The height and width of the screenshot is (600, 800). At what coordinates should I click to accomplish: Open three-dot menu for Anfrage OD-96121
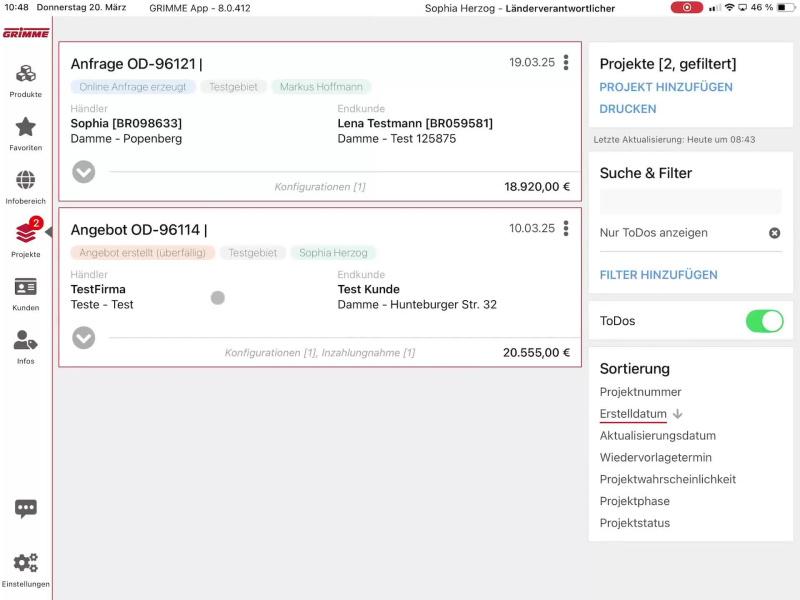point(566,62)
